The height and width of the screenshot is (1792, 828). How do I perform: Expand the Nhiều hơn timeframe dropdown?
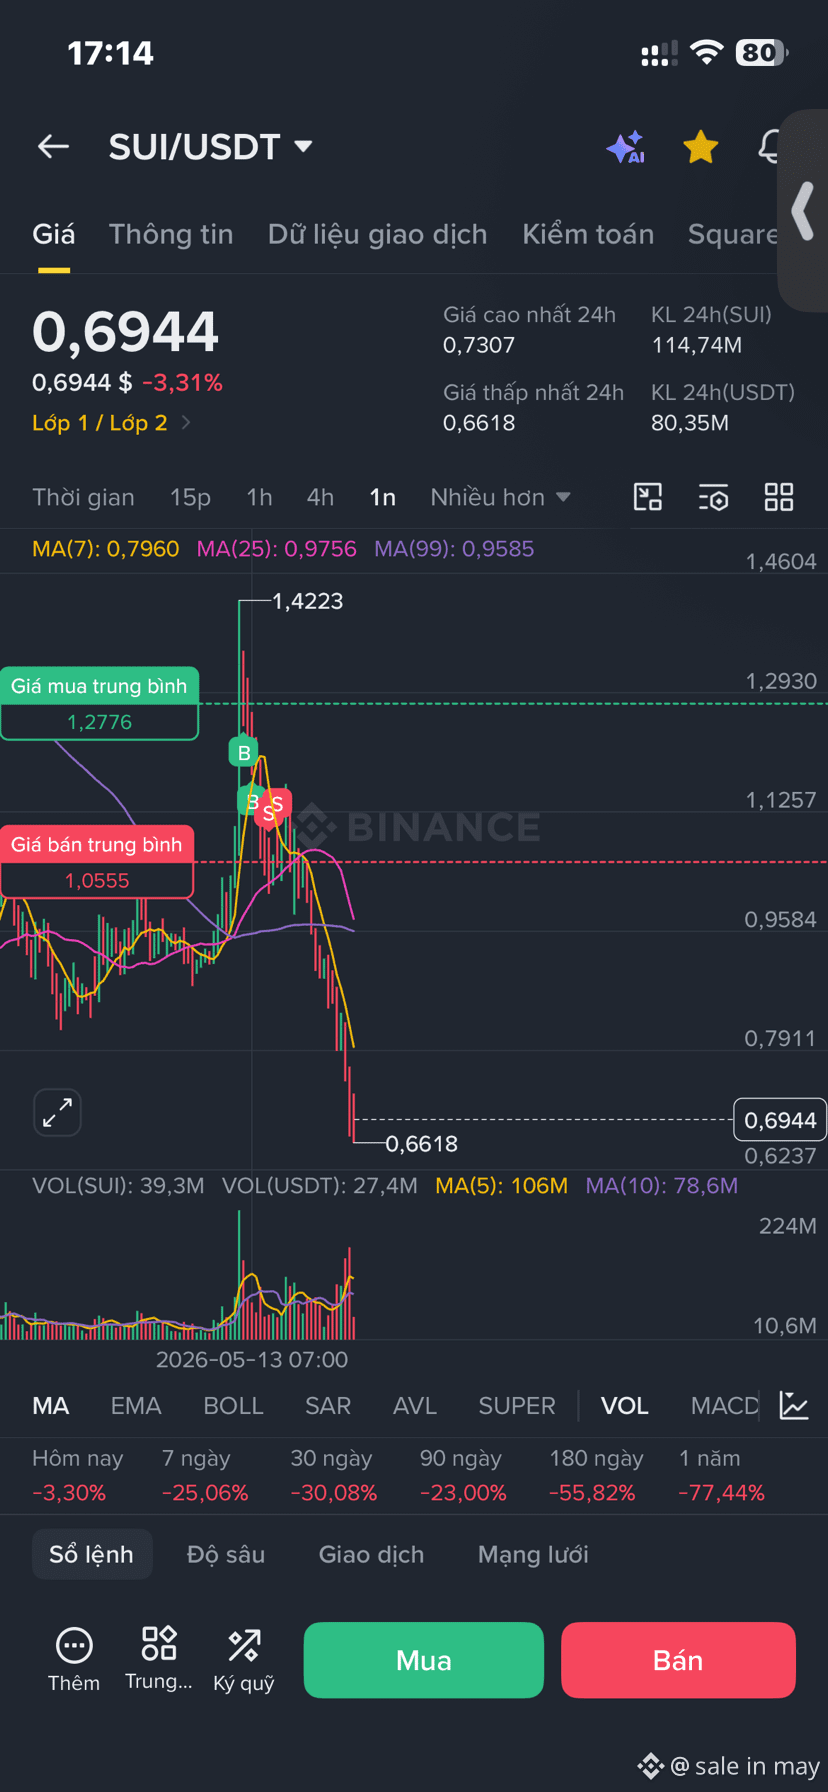[x=500, y=497]
